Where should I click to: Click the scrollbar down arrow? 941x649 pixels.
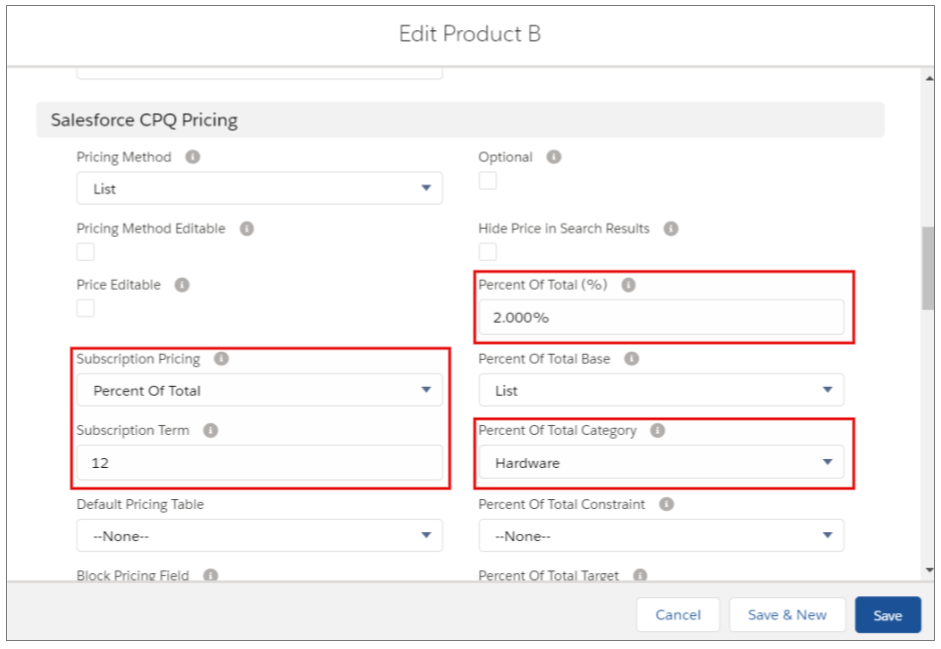pyautogui.click(x=928, y=570)
